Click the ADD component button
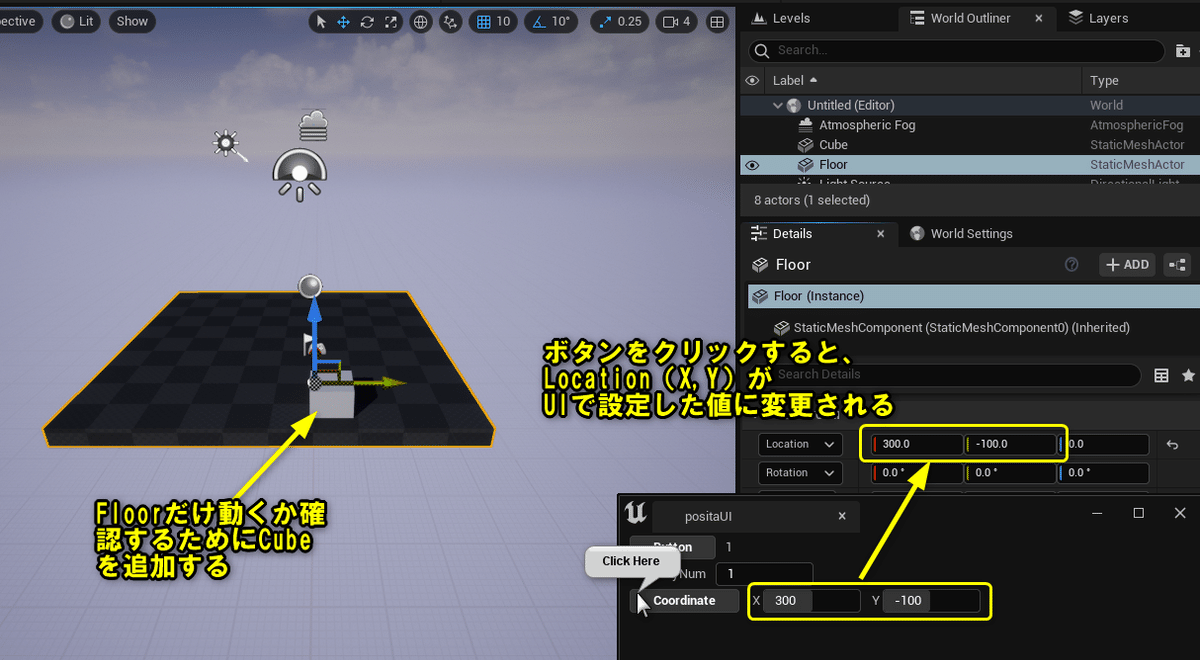Image resolution: width=1200 pixels, height=660 pixels. tap(1127, 265)
